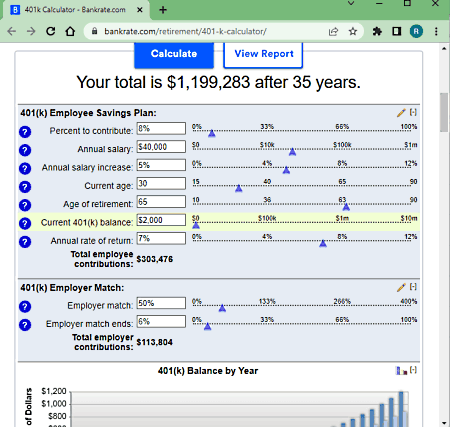Click pencil icon in Employer Match section

click(x=401, y=287)
